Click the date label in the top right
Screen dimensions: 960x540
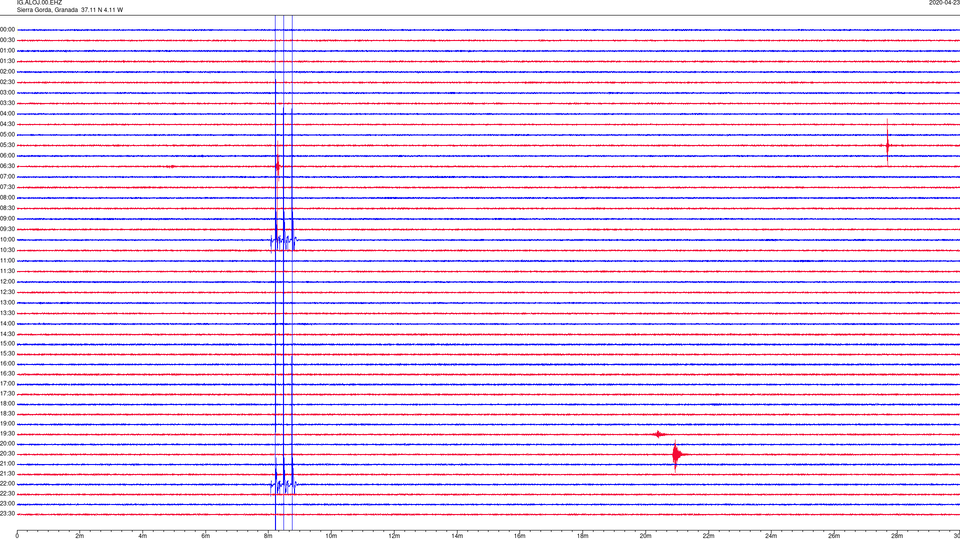(x=944, y=3)
